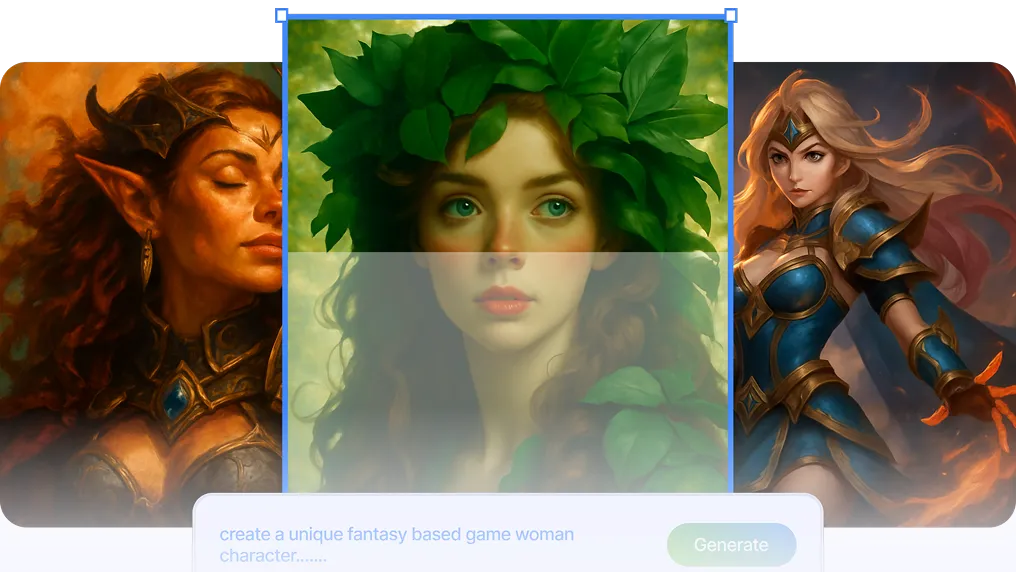Click the Generate button

[x=731, y=545]
